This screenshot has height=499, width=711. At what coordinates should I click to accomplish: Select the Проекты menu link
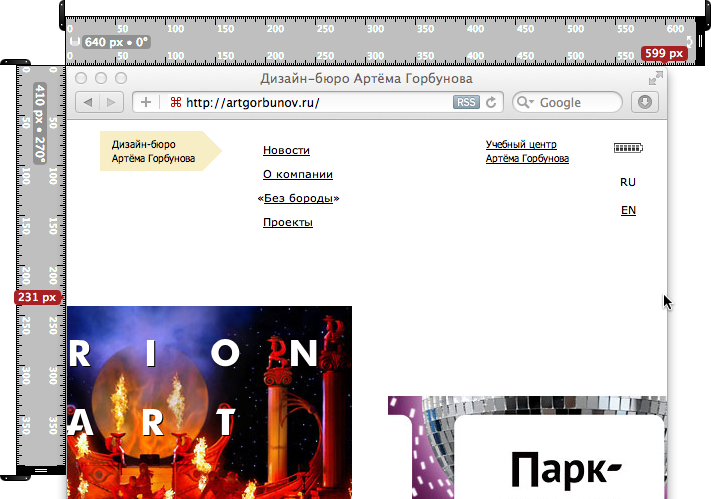(x=287, y=222)
